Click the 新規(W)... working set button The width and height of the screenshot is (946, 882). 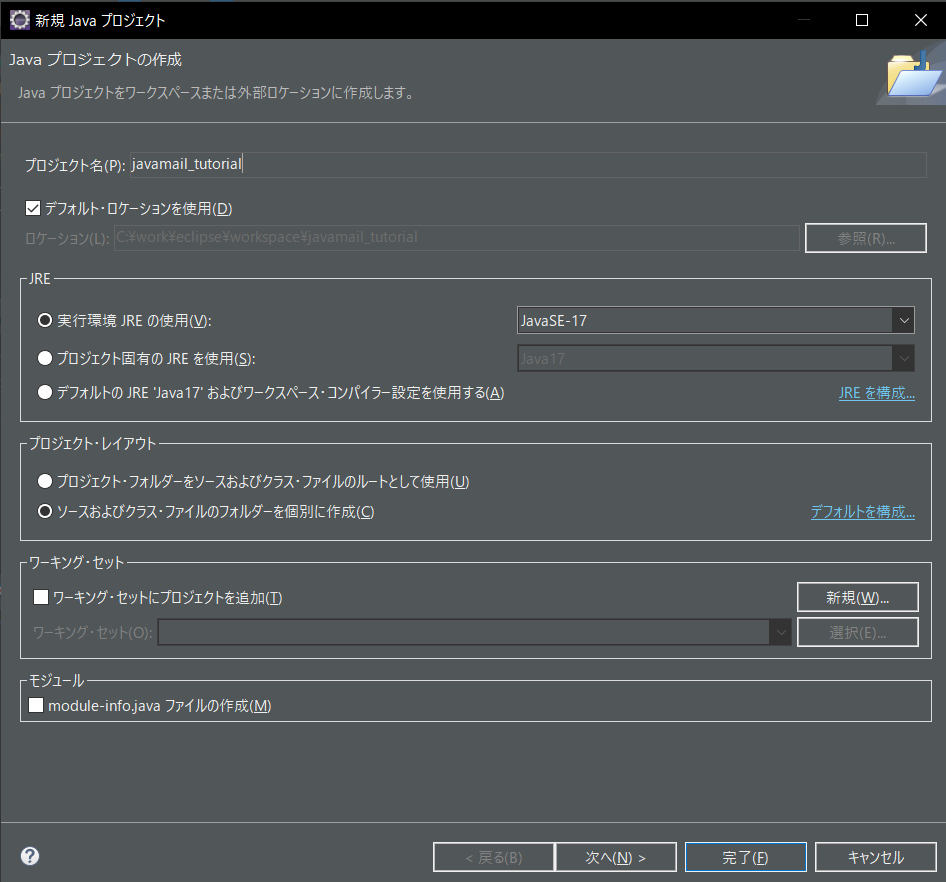857,597
